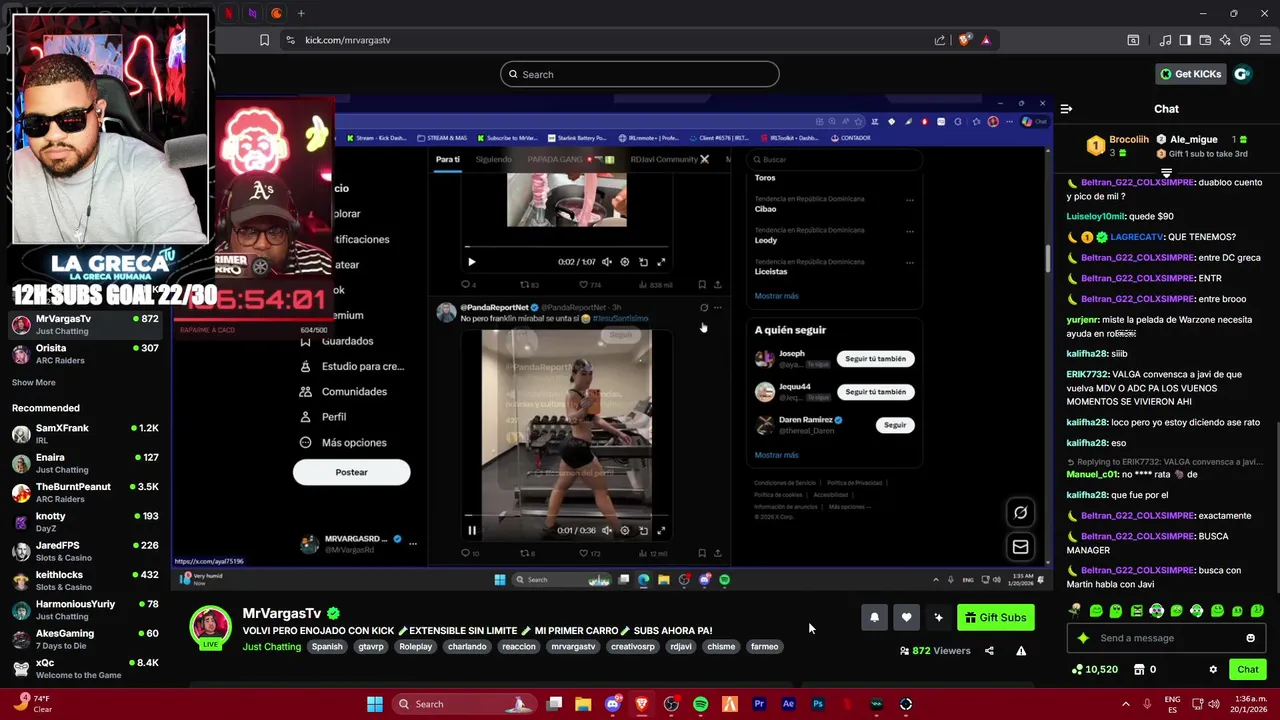Screen dimensions: 1280x720
Task: Select the farmeo tag
Action: 764,647
